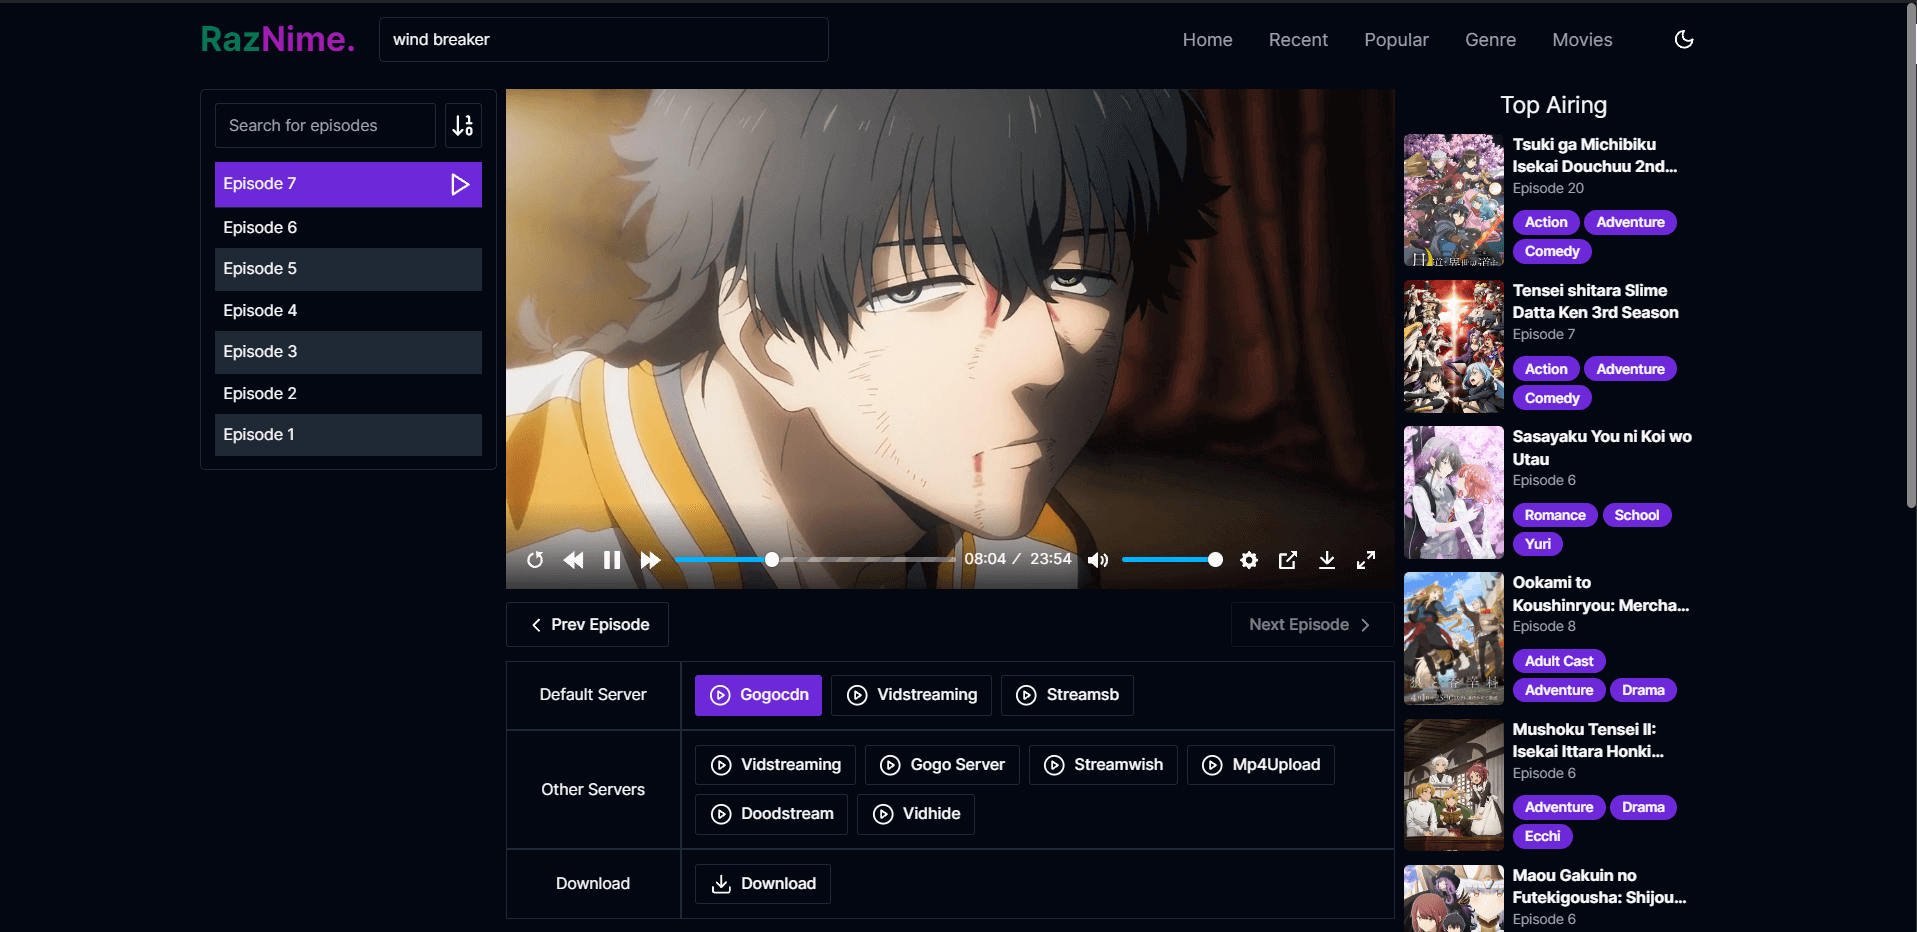Viewport: 1917px width, 932px height.
Task: Open the Popular page
Action: pos(1396,40)
